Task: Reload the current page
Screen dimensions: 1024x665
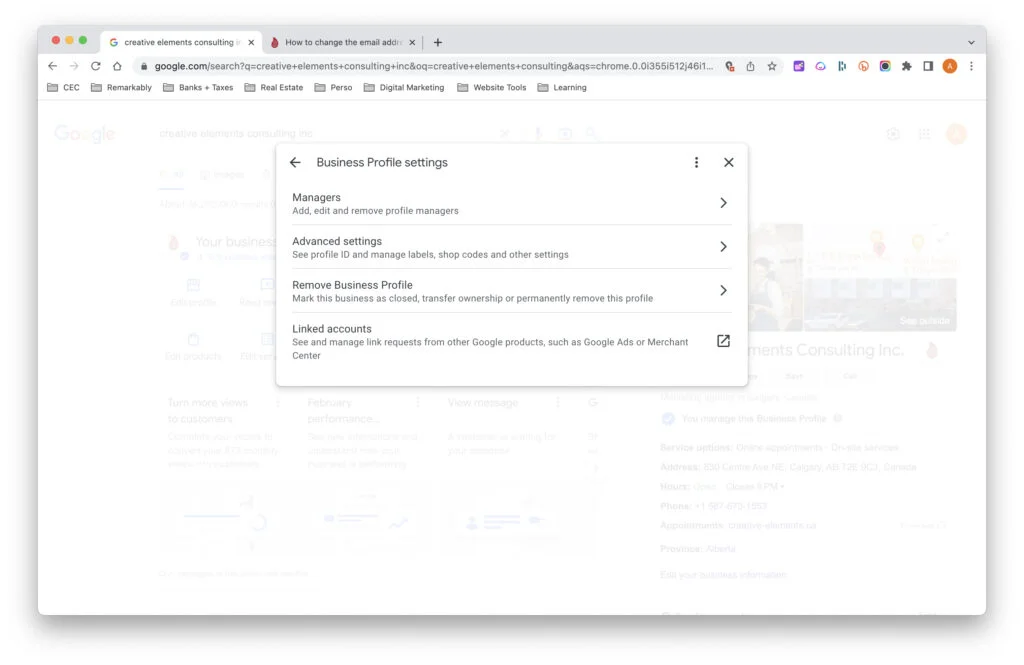Action: (95, 66)
